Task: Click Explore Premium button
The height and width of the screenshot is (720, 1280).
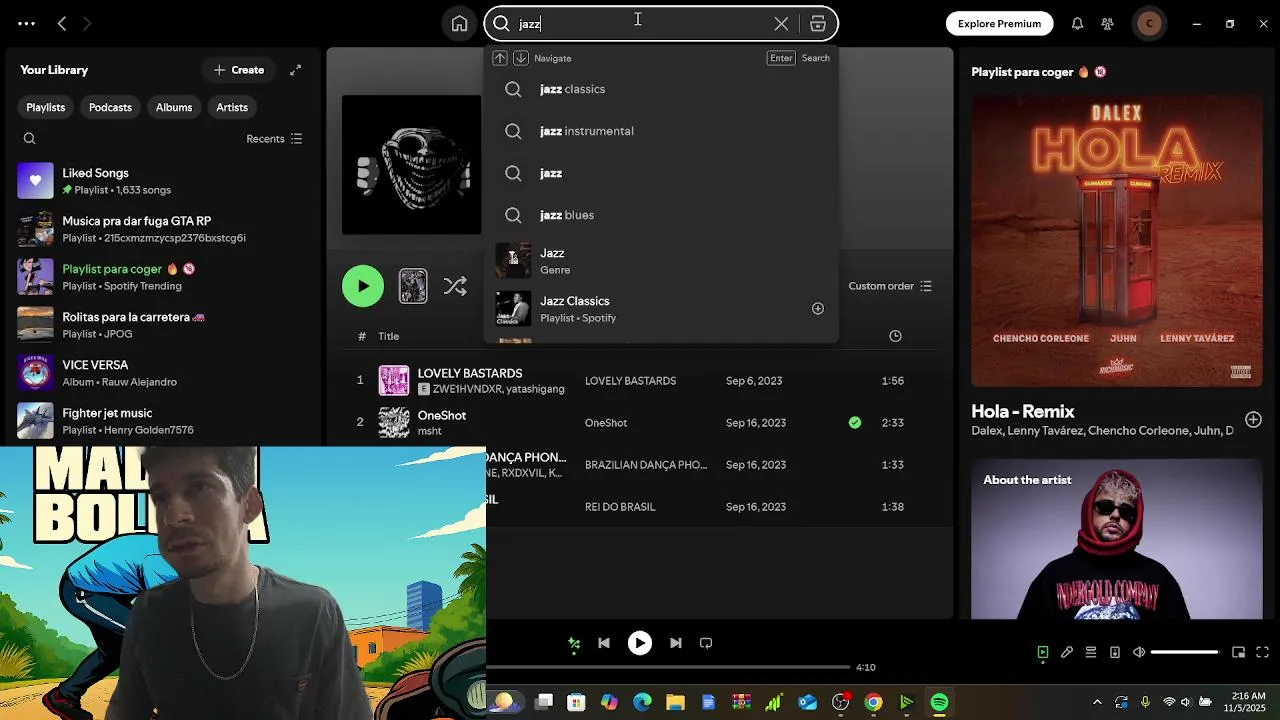Action: (999, 23)
